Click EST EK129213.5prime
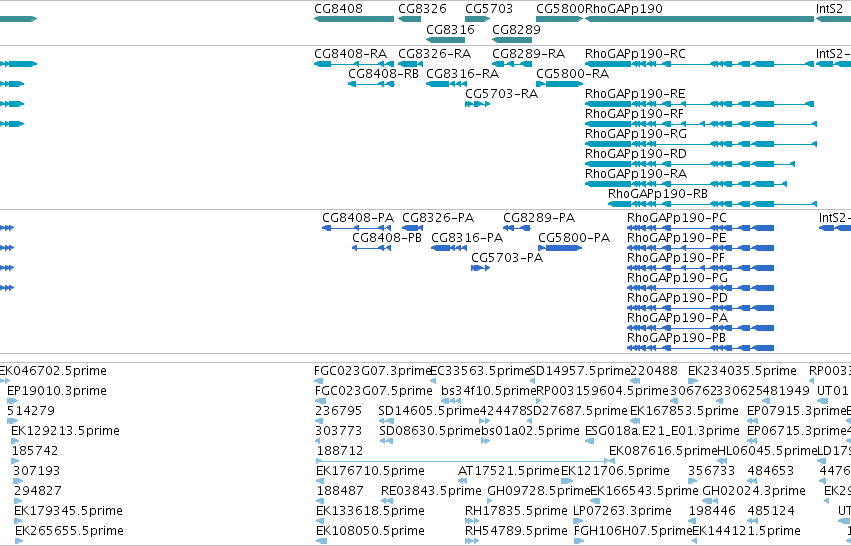Viewport: 851px width, 546px height. [x=15, y=441]
